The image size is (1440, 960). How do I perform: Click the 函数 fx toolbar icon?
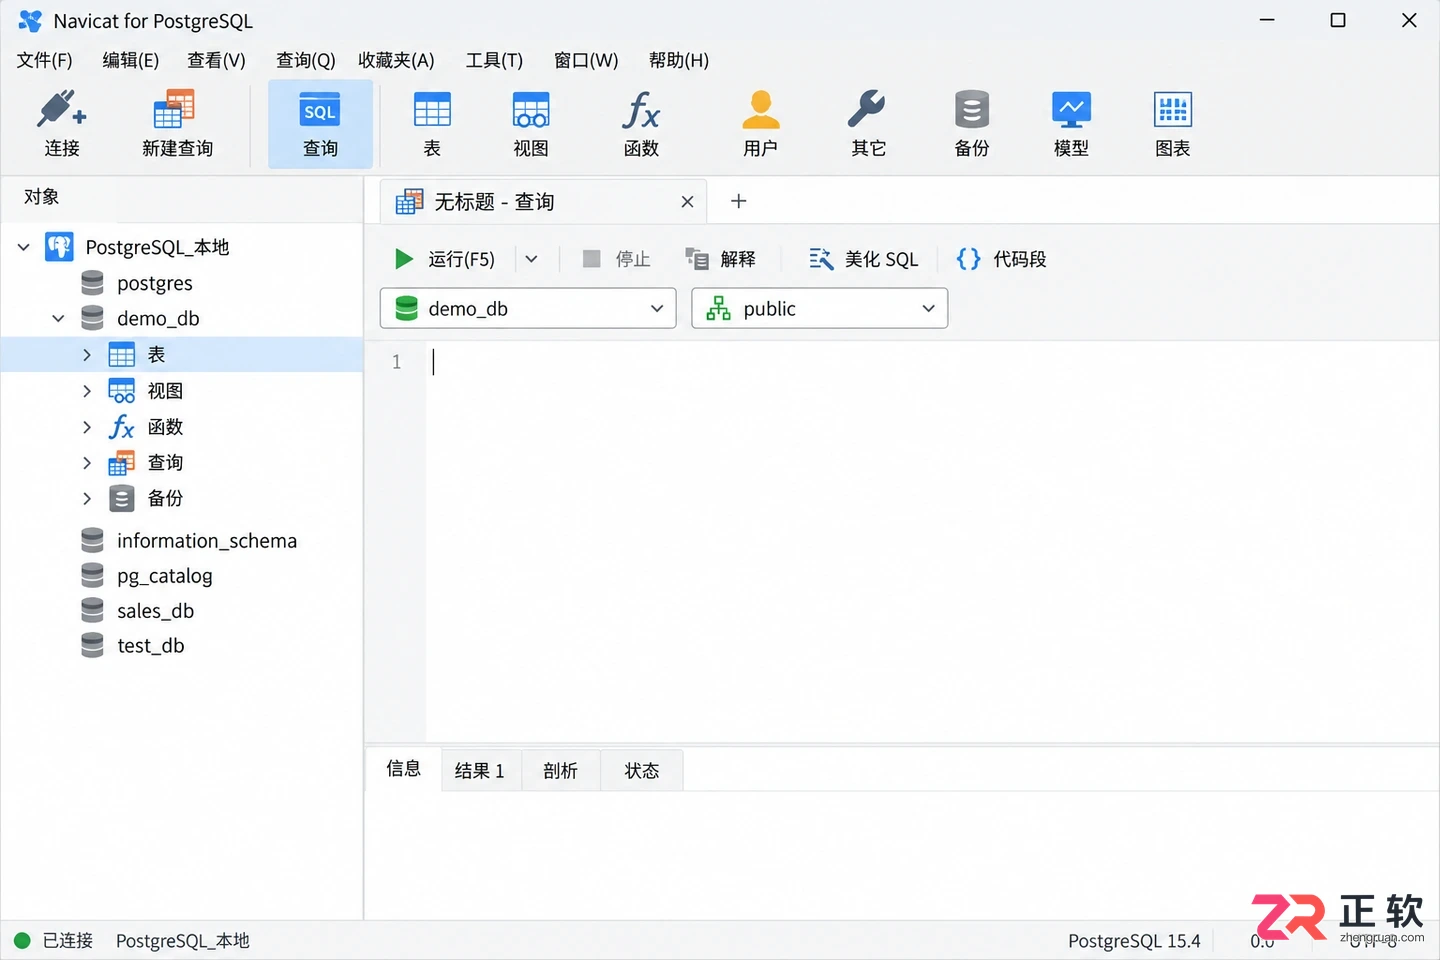pyautogui.click(x=641, y=124)
